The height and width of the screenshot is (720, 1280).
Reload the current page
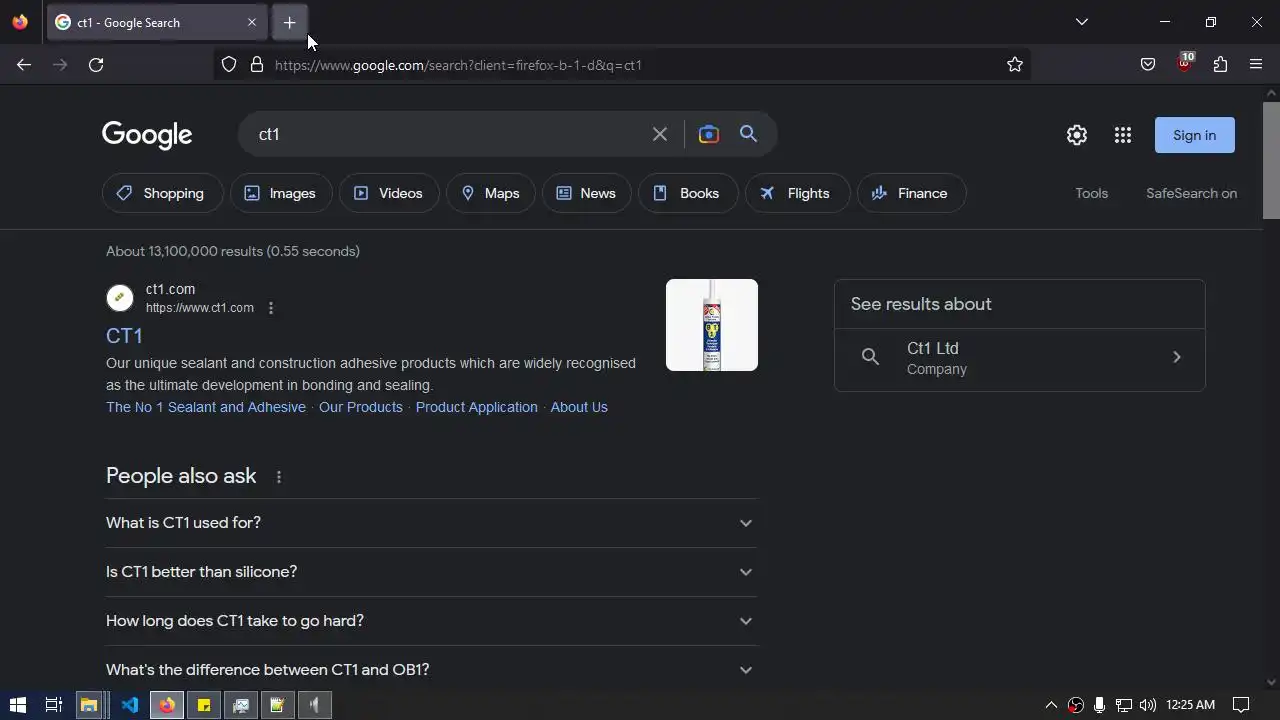click(96, 65)
